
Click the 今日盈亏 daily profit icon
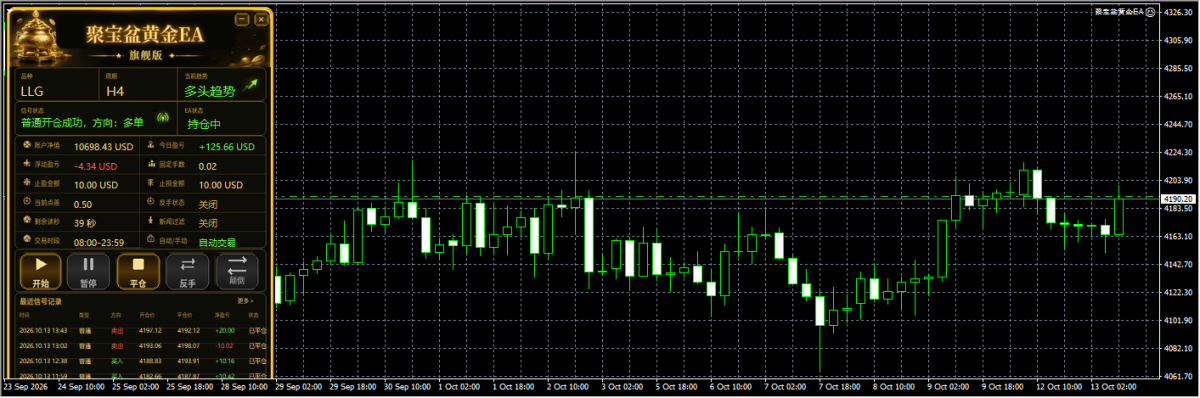pyautogui.click(x=151, y=146)
